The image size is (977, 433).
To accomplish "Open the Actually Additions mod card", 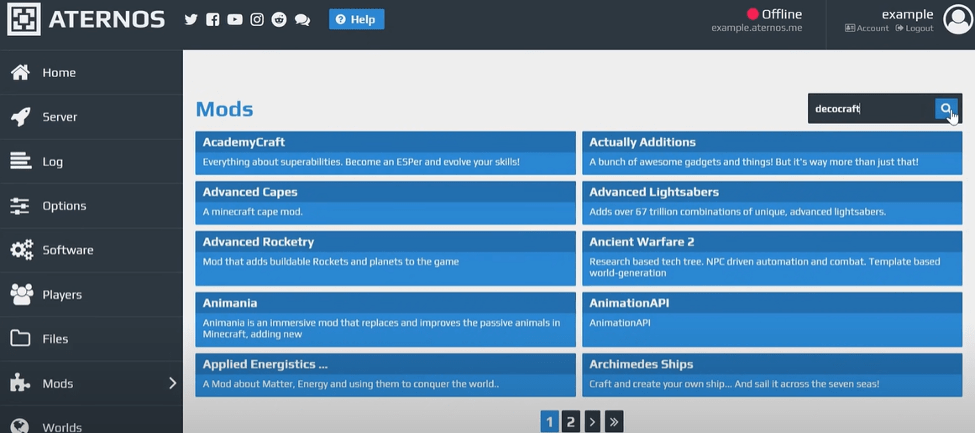I will click(x=772, y=153).
